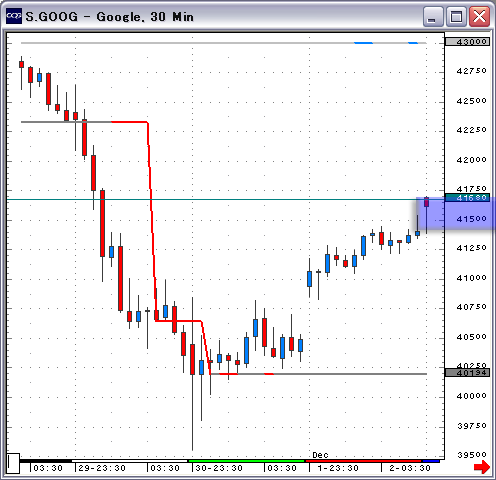Click the 2-03:30 time axis label

[410, 468]
